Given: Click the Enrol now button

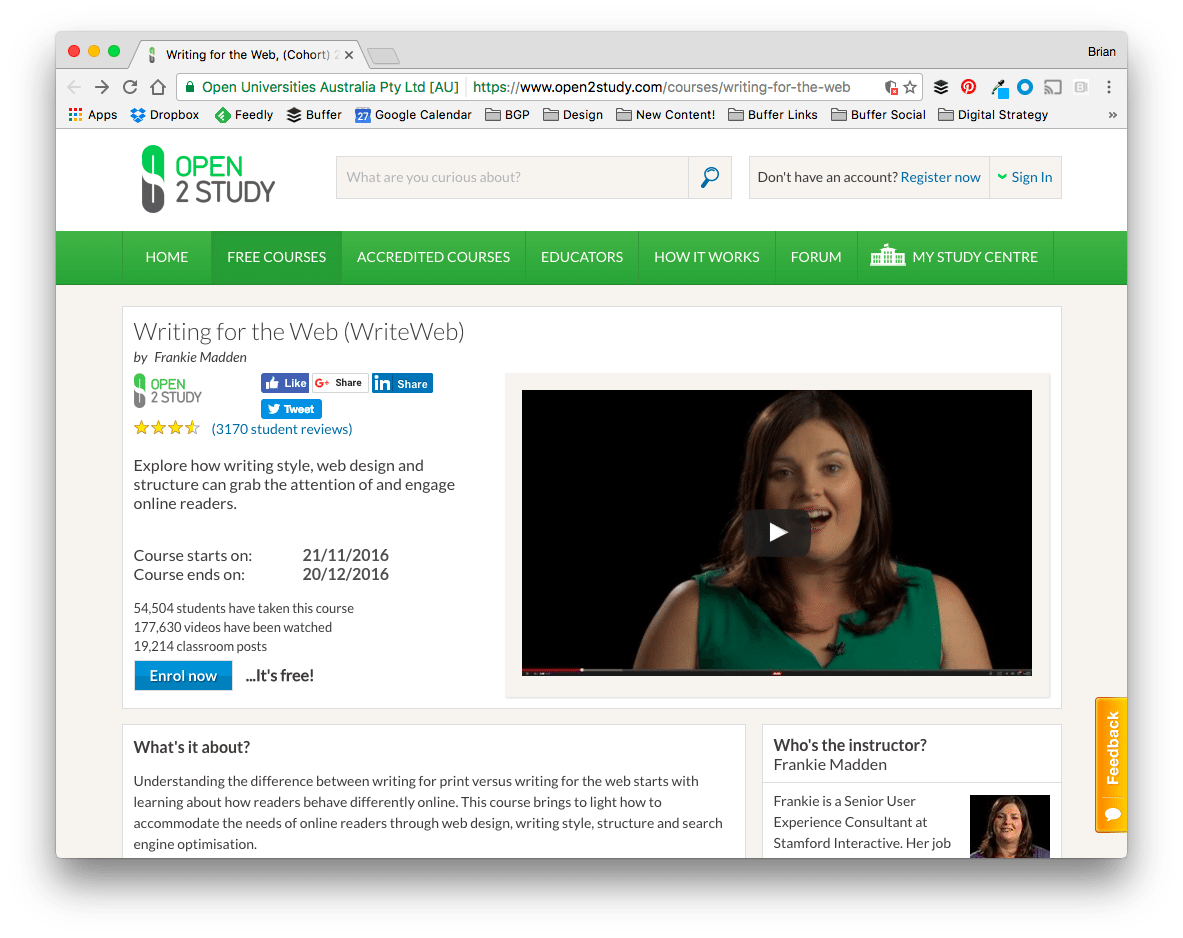Looking at the screenshot, I should (x=183, y=675).
